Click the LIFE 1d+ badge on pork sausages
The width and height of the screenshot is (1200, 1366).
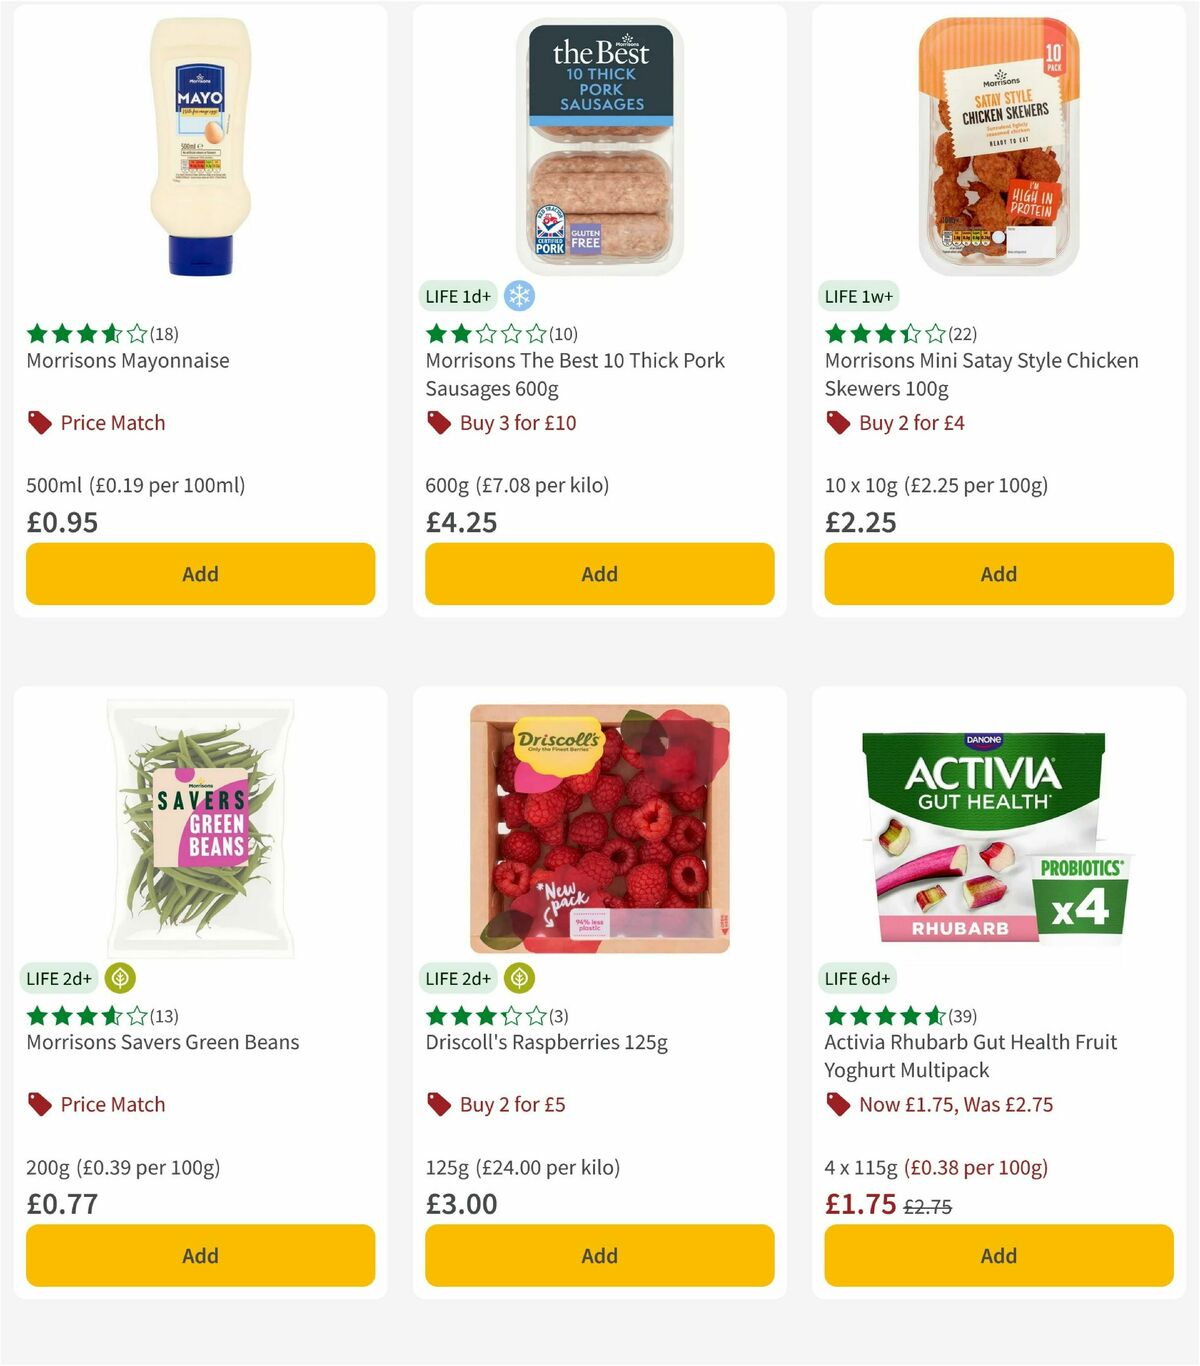pyautogui.click(x=457, y=296)
